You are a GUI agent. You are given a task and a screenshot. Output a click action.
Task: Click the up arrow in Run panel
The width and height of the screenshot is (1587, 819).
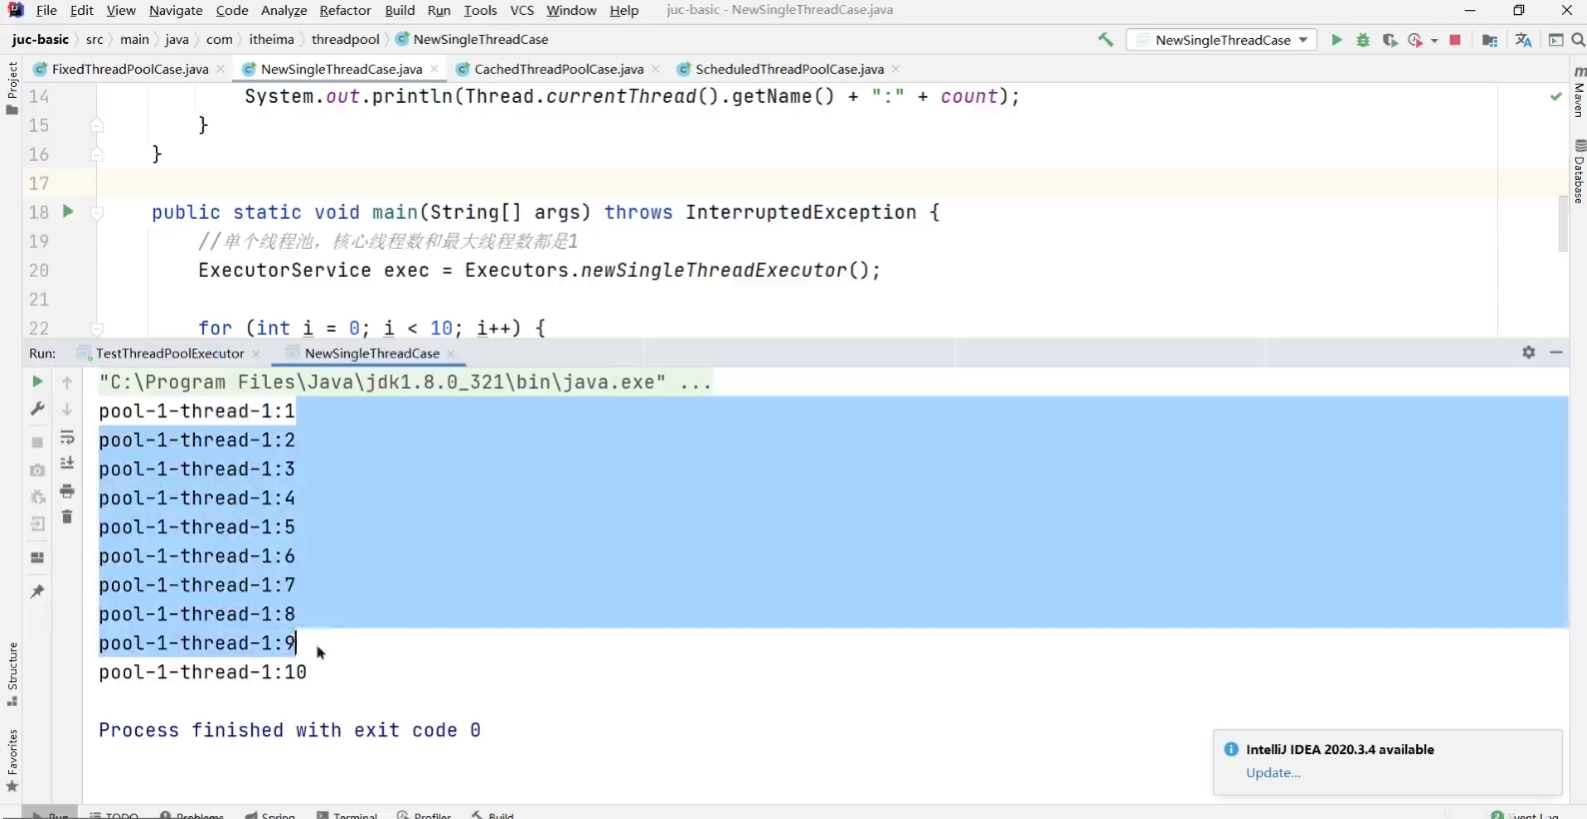pyautogui.click(x=67, y=382)
